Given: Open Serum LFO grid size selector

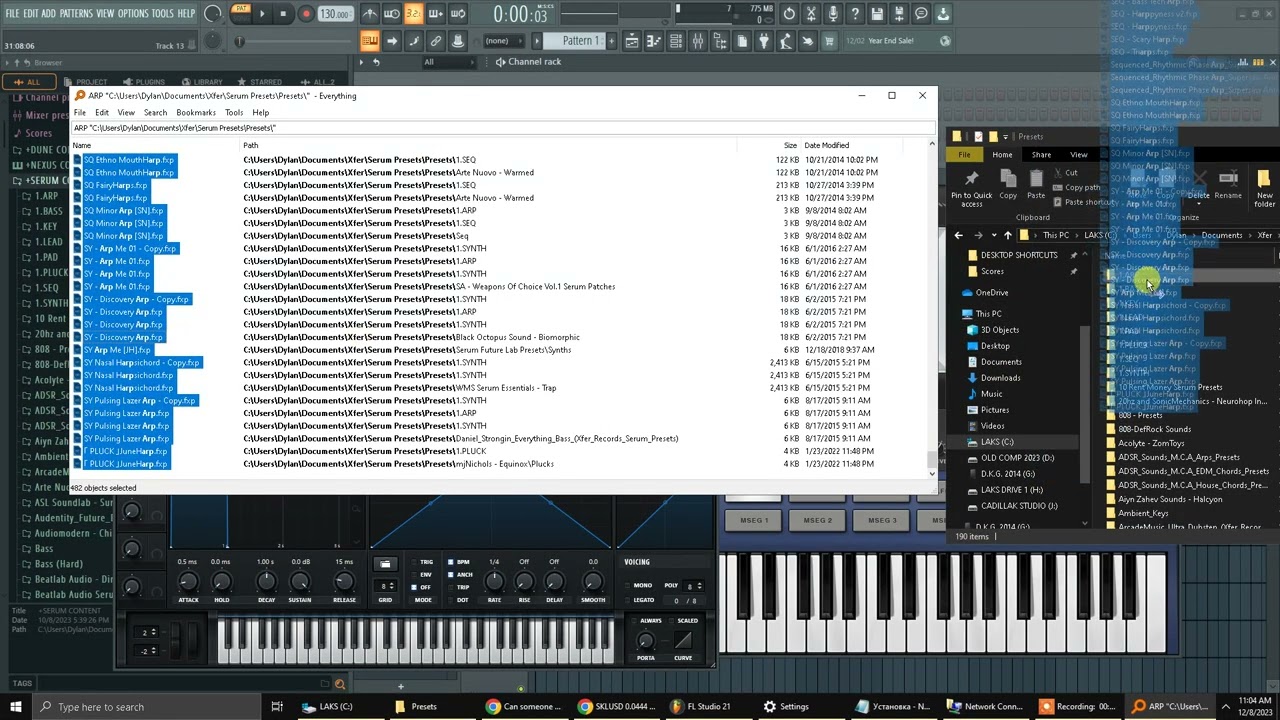Looking at the screenshot, I should click(385, 586).
